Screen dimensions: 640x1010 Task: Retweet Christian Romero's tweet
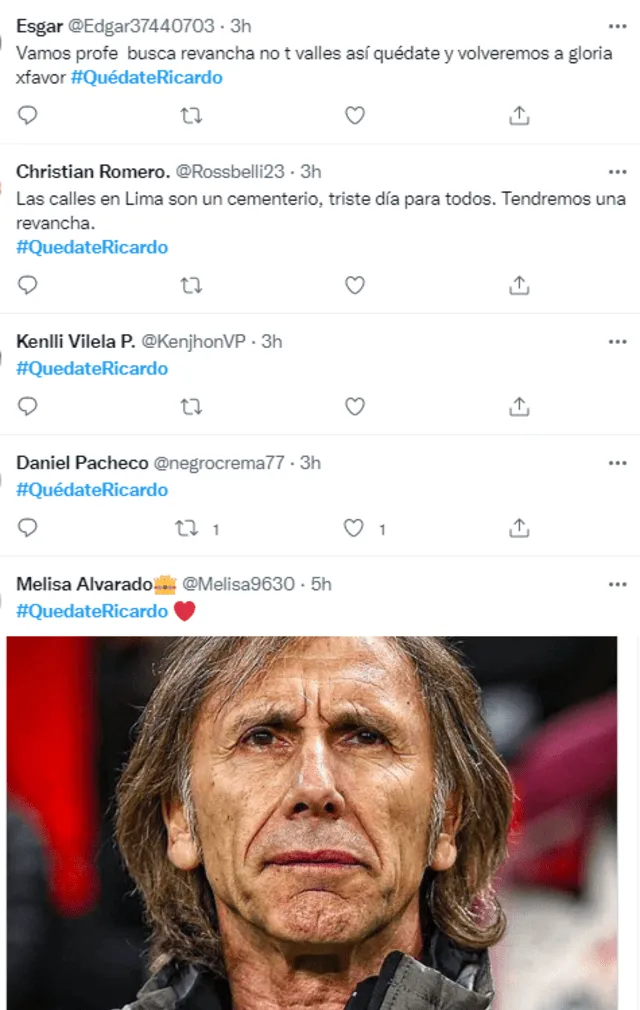(x=190, y=285)
